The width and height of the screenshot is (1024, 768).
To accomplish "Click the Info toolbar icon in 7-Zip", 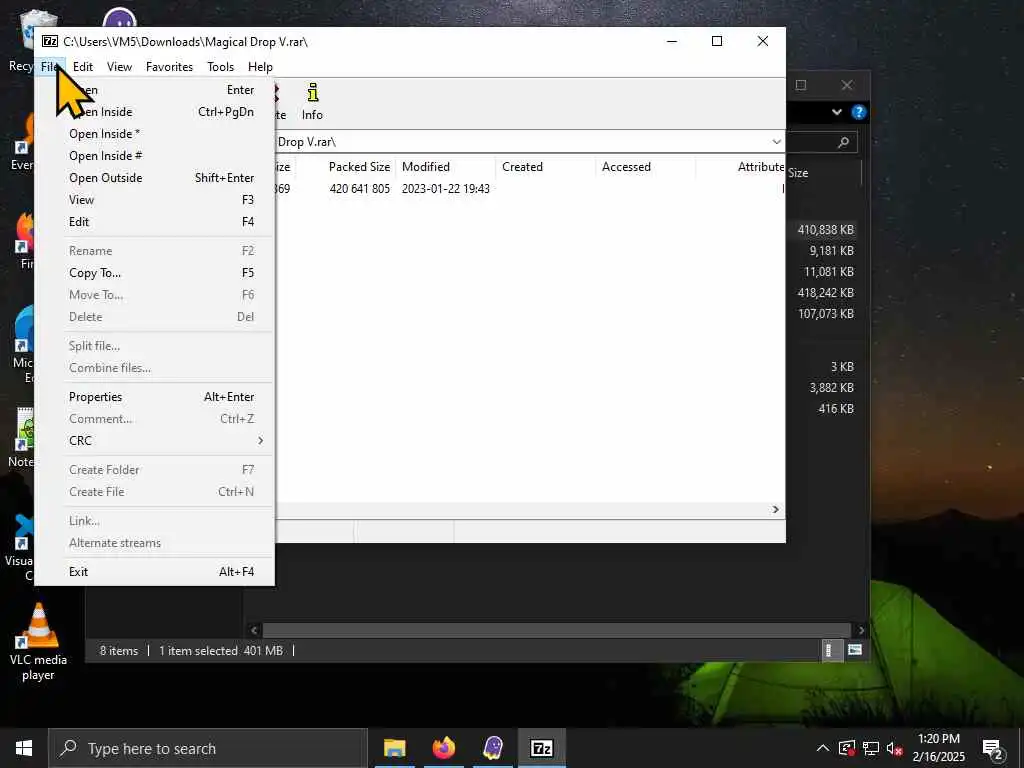I will click(312, 102).
